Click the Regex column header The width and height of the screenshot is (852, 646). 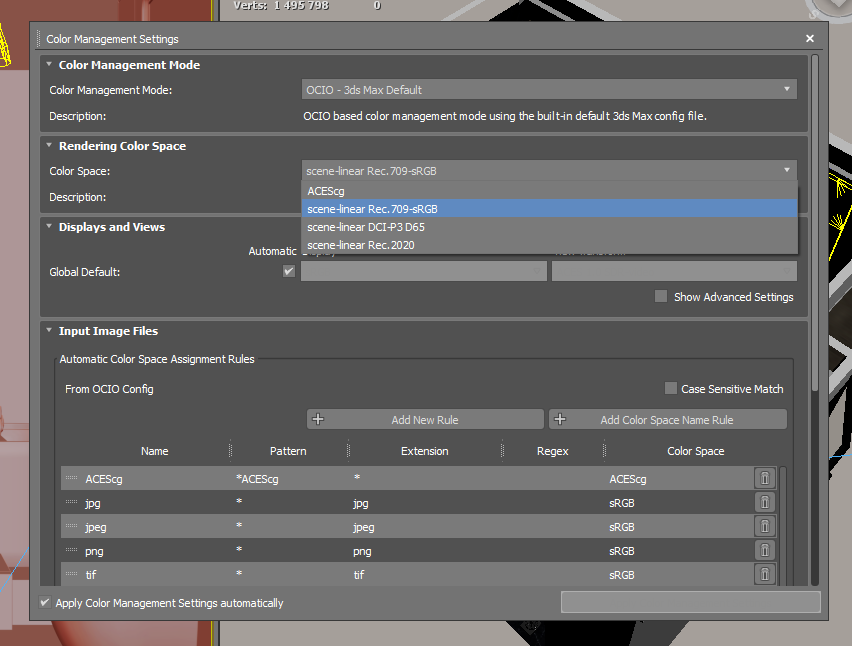553,451
